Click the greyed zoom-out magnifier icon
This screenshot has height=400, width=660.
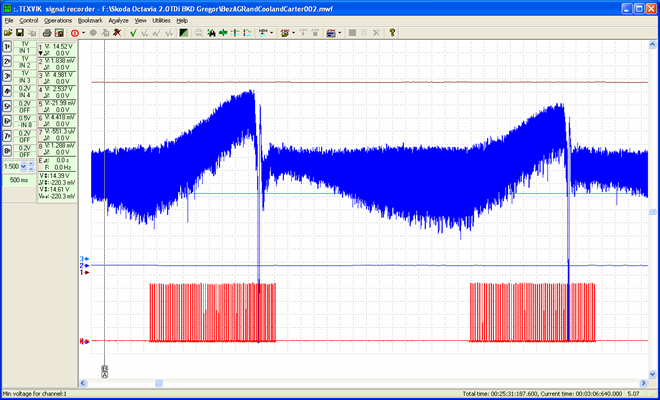tap(199, 33)
